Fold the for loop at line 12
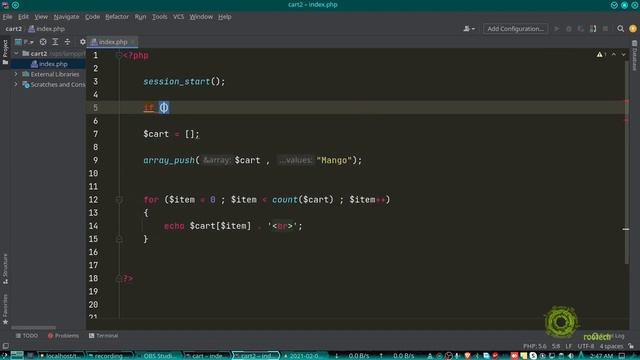 [x=119, y=200]
